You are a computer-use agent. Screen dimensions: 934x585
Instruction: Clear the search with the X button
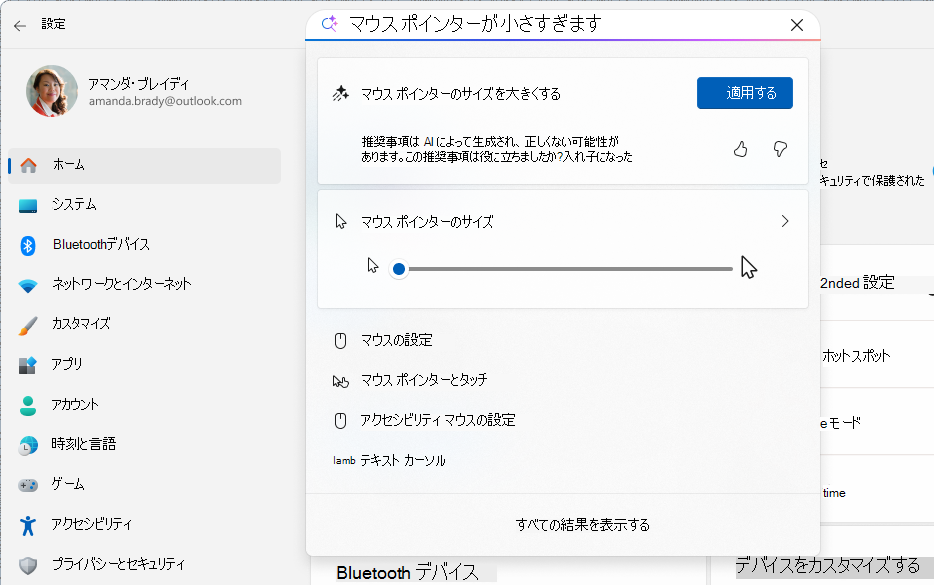tap(796, 25)
